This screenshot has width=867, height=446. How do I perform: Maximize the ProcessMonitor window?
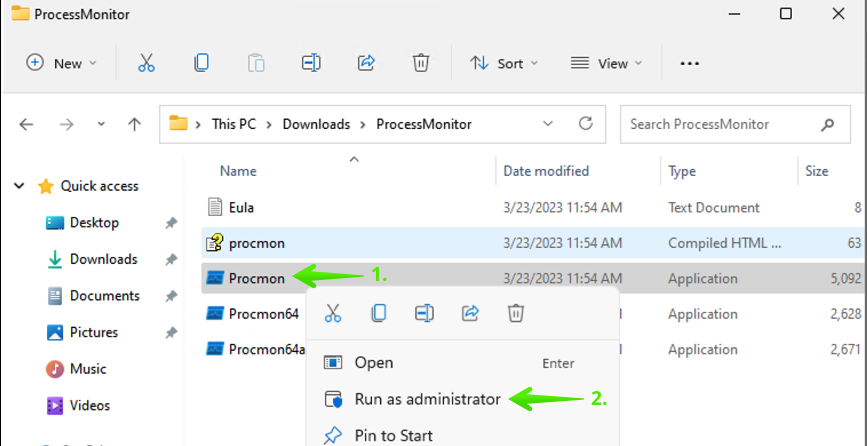tap(786, 14)
